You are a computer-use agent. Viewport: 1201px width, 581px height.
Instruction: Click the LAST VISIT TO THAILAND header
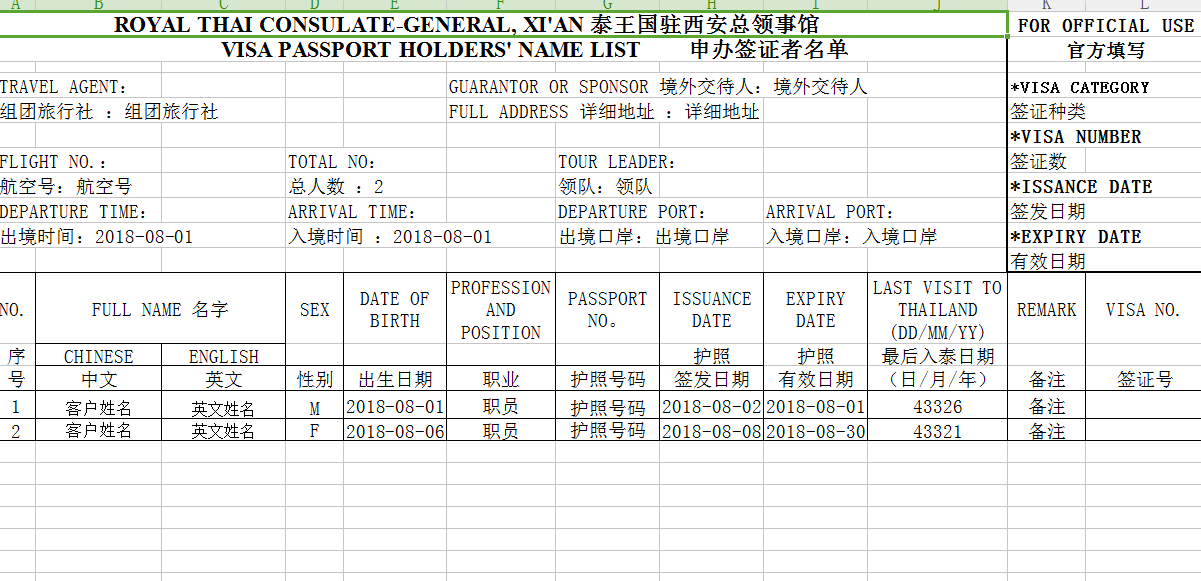[x=937, y=310]
